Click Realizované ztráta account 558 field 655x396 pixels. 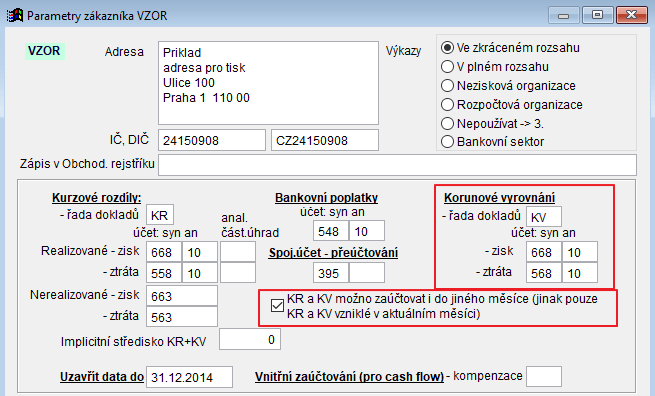(164, 273)
